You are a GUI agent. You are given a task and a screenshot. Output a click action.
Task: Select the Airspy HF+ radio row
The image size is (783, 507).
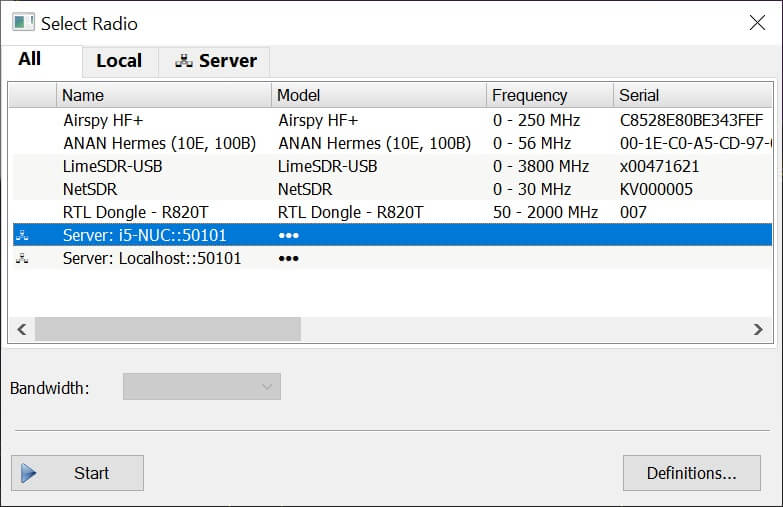[100, 120]
